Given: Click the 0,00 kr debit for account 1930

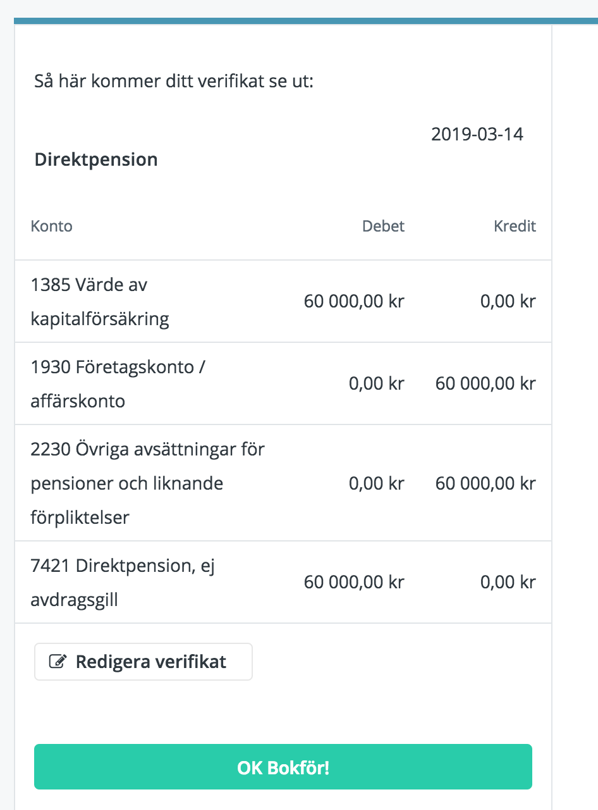Looking at the screenshot, I should pos(376,384).
